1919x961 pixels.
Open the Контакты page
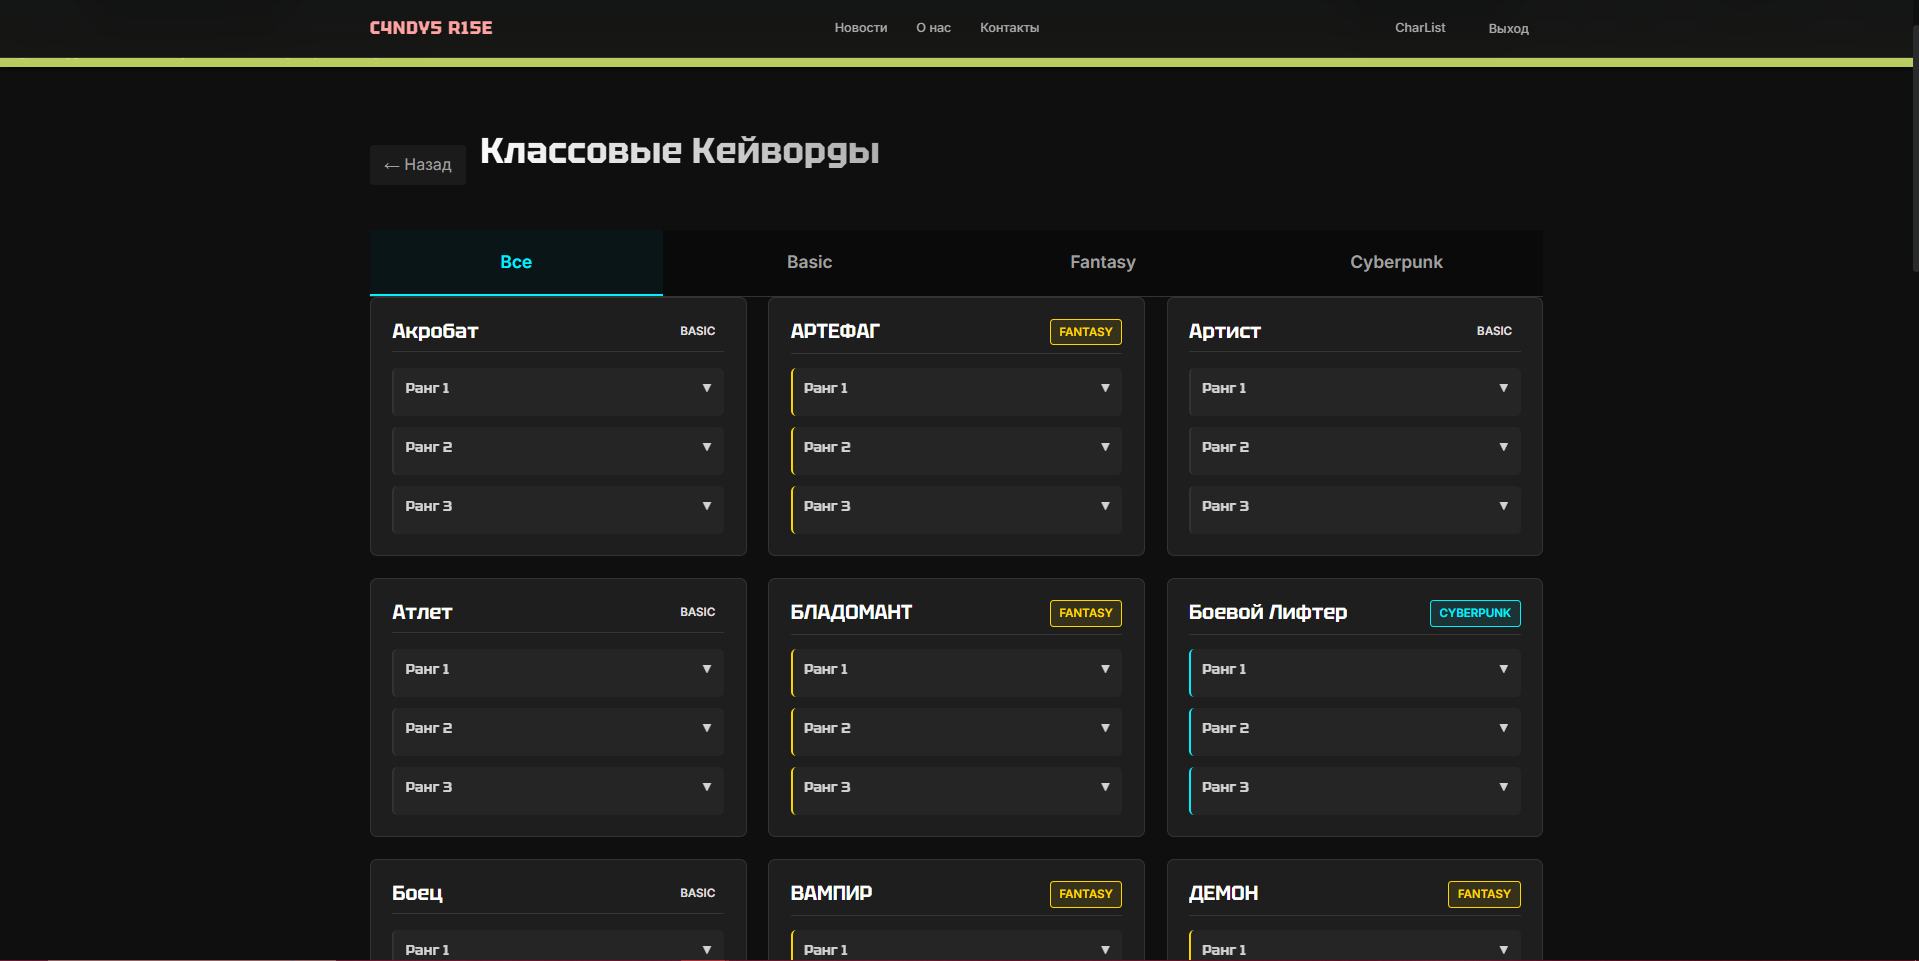tap(1009, 28)
